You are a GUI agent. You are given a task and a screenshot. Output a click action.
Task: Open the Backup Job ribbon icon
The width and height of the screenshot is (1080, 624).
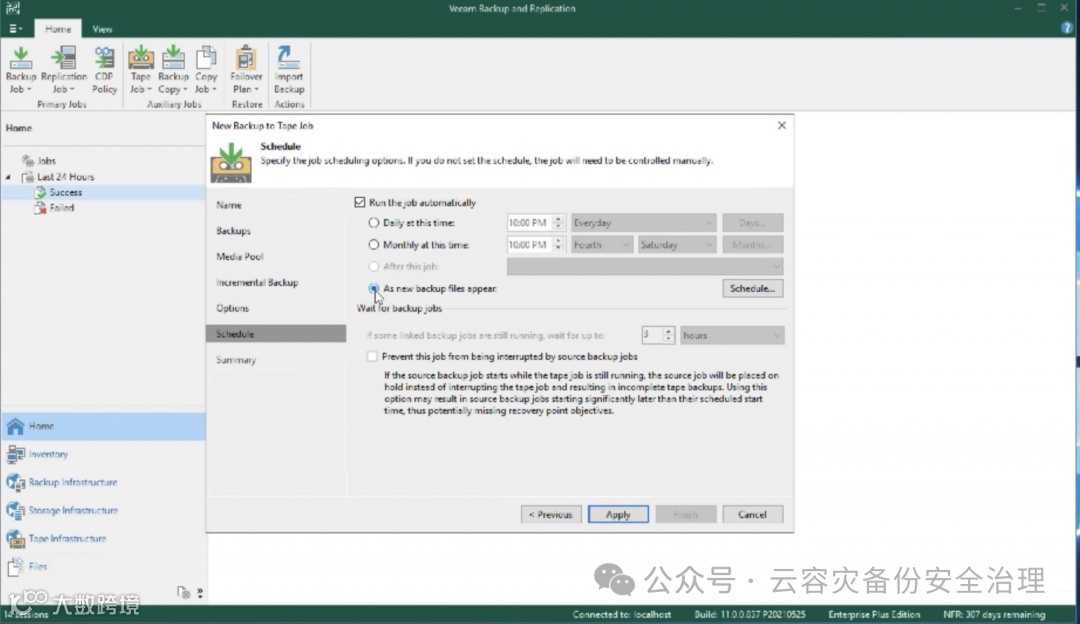pos(21,70)
